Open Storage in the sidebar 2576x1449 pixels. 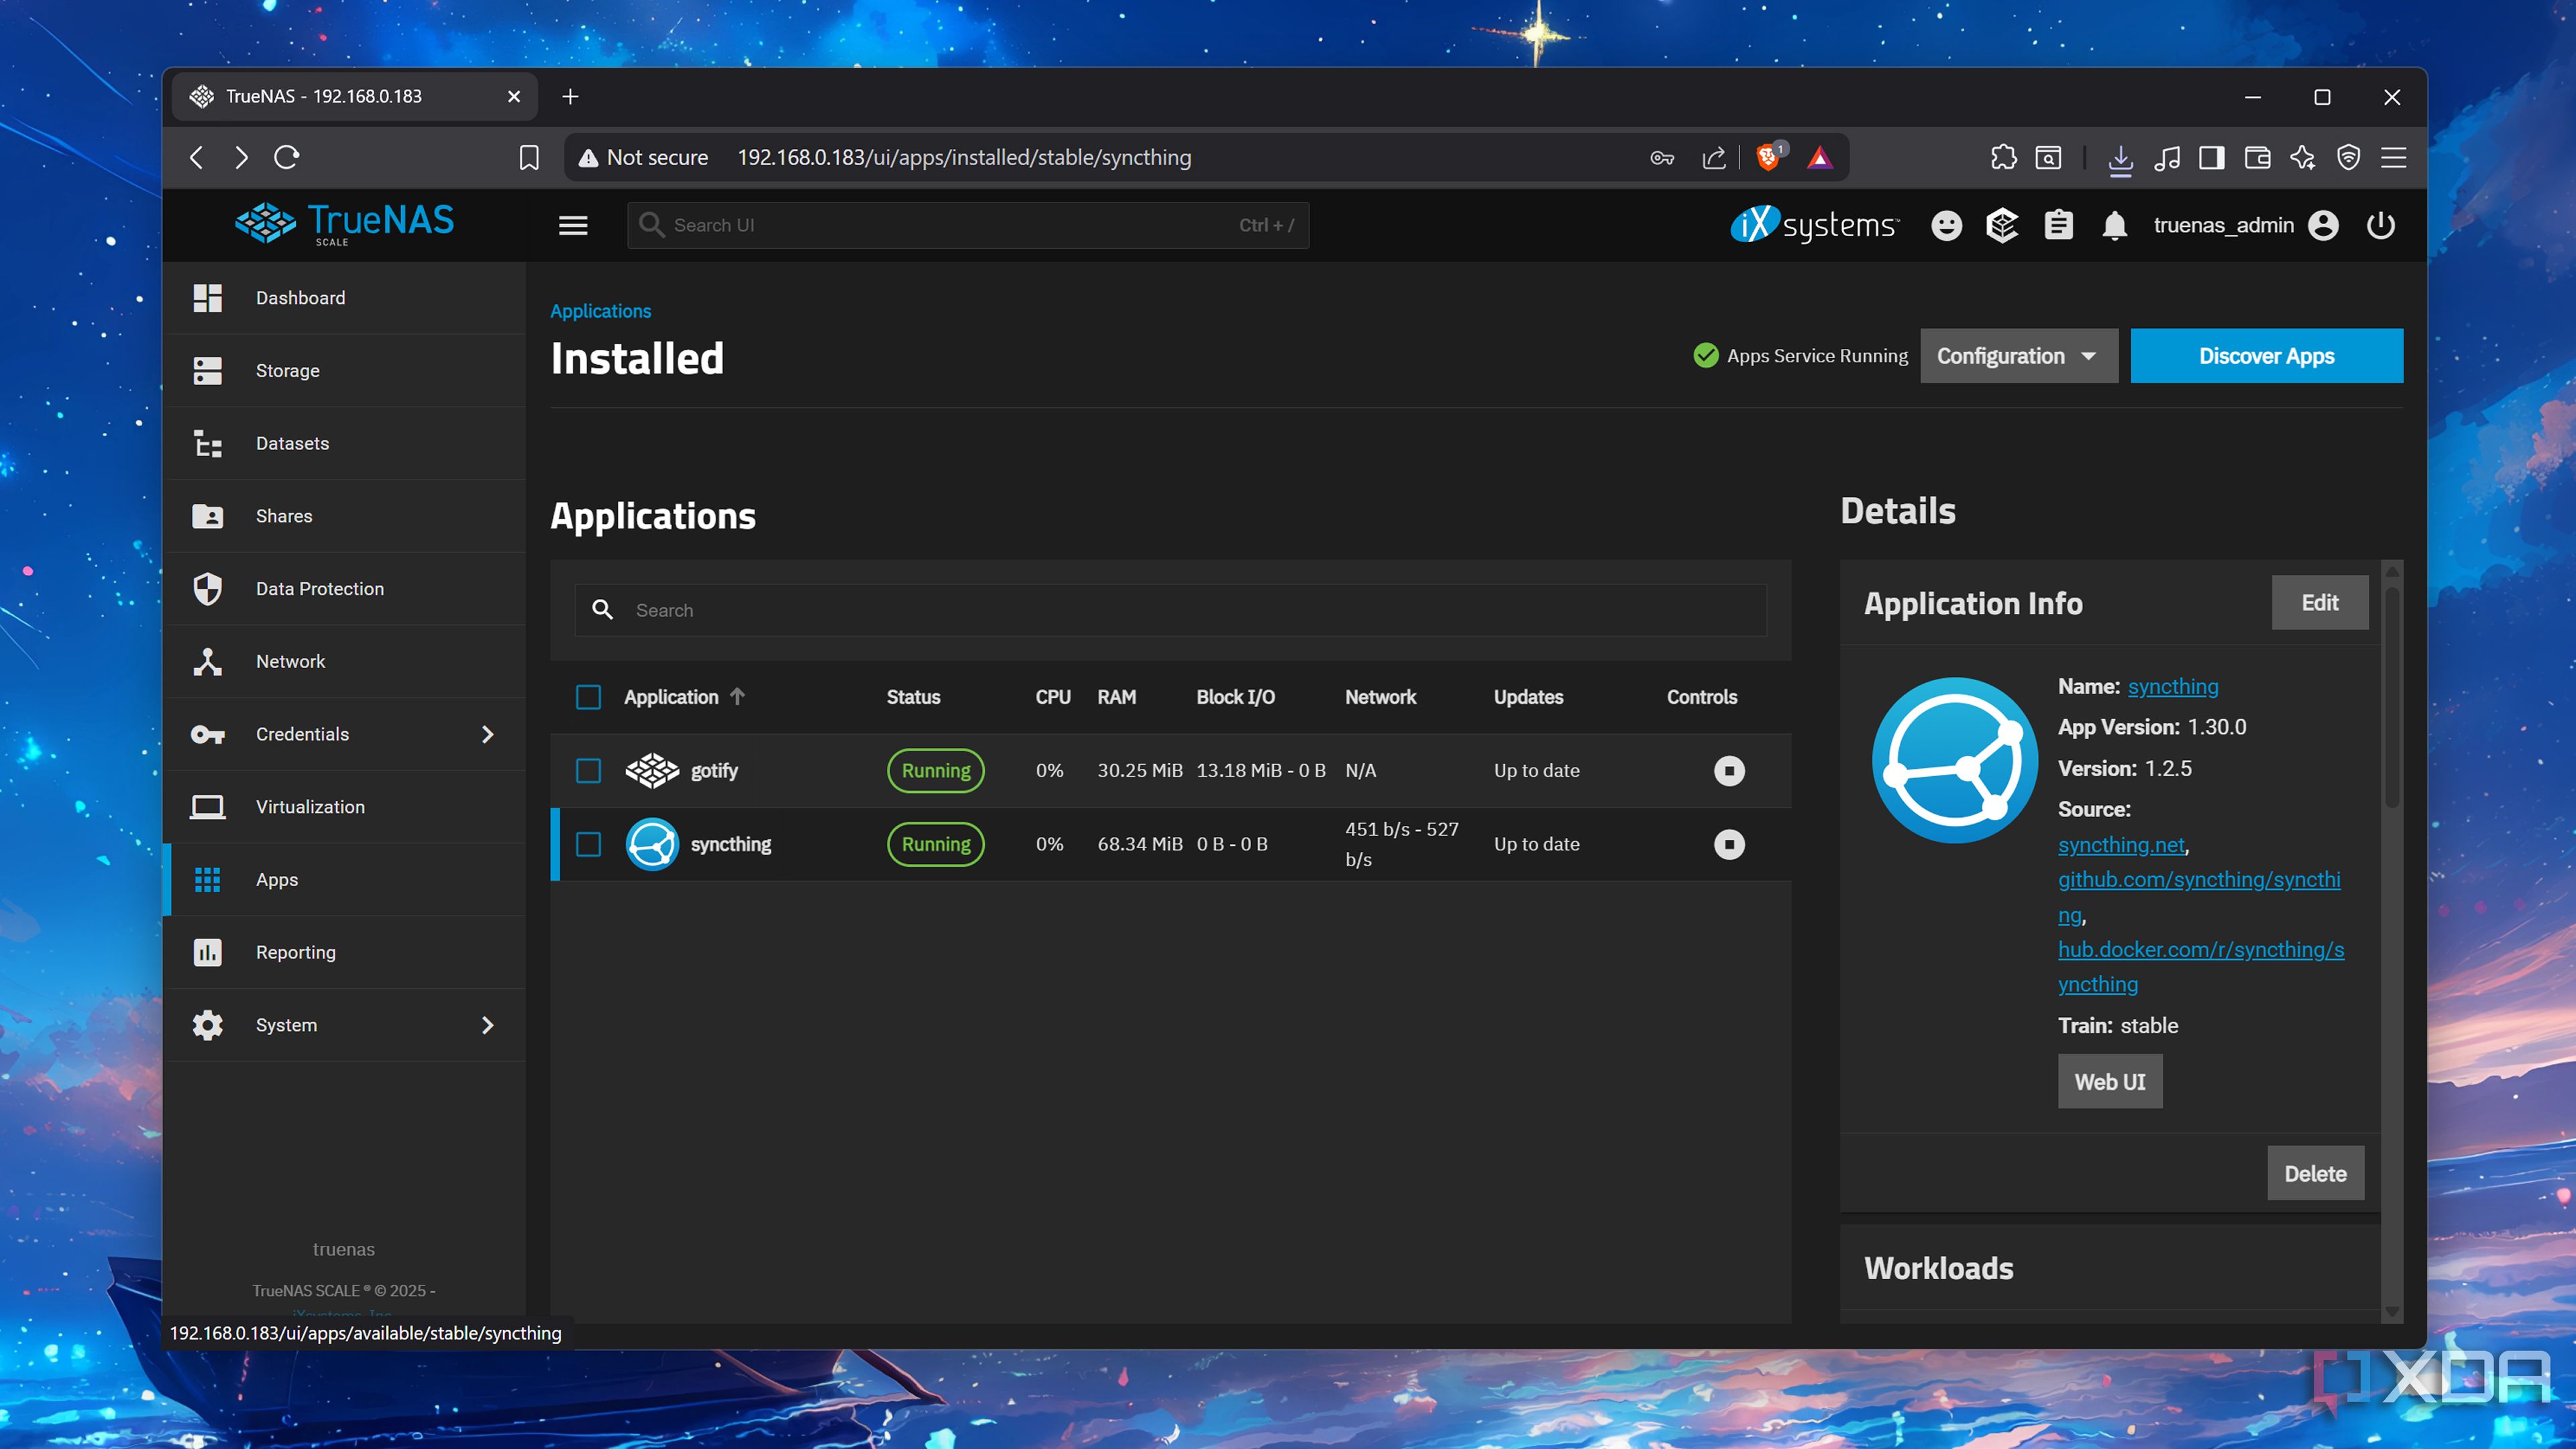[x=288, y=371]
